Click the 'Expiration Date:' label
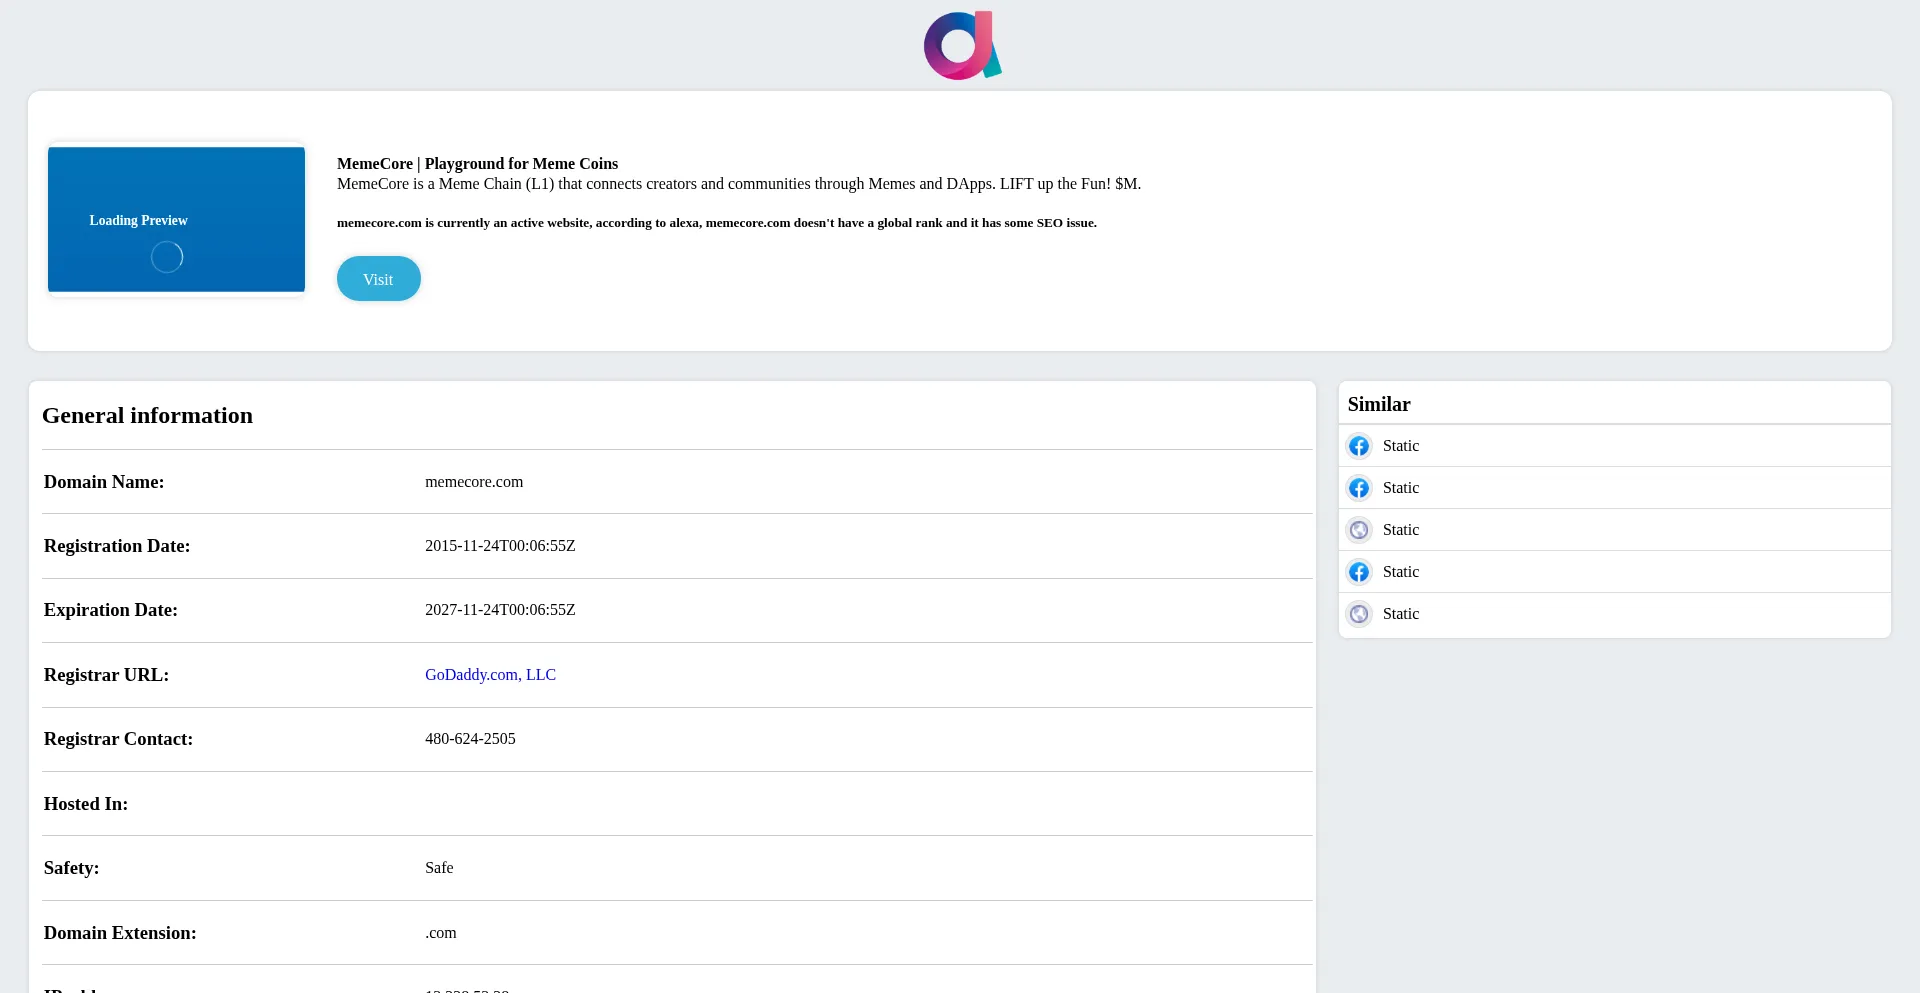 111,610
